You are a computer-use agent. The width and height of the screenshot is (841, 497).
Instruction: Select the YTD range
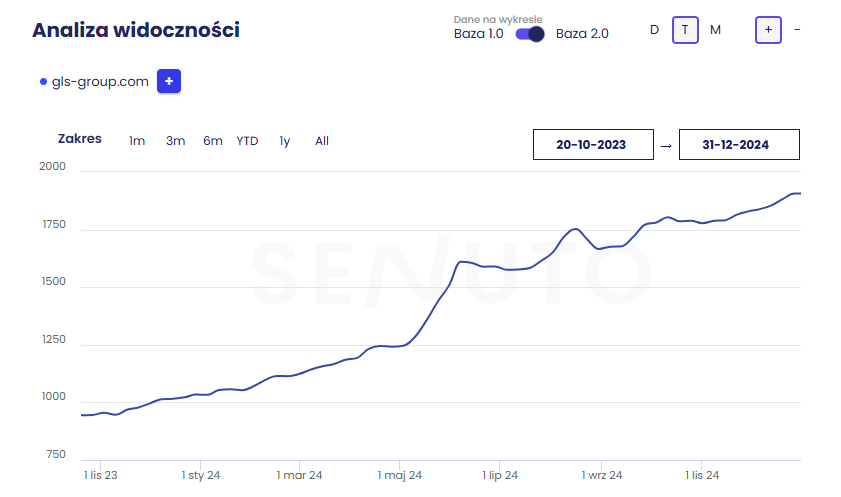(x=247, y=141)
